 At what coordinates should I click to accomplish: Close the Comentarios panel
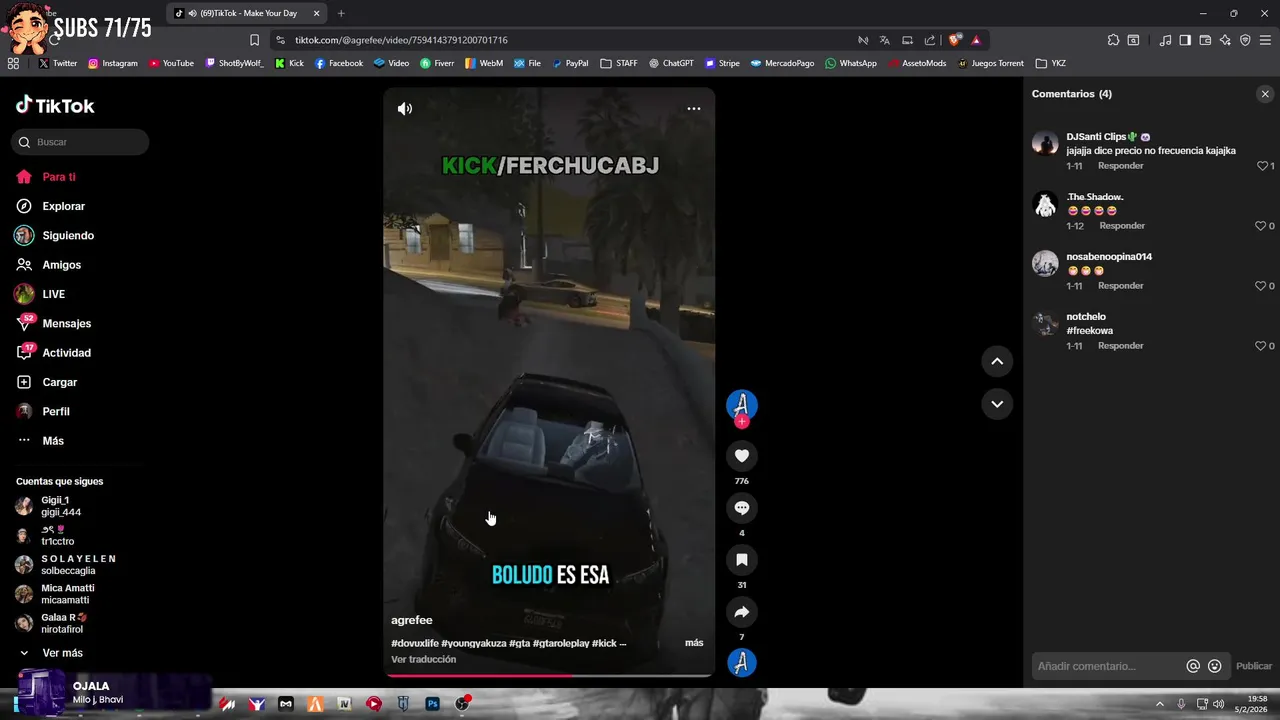coord(1265,94)
